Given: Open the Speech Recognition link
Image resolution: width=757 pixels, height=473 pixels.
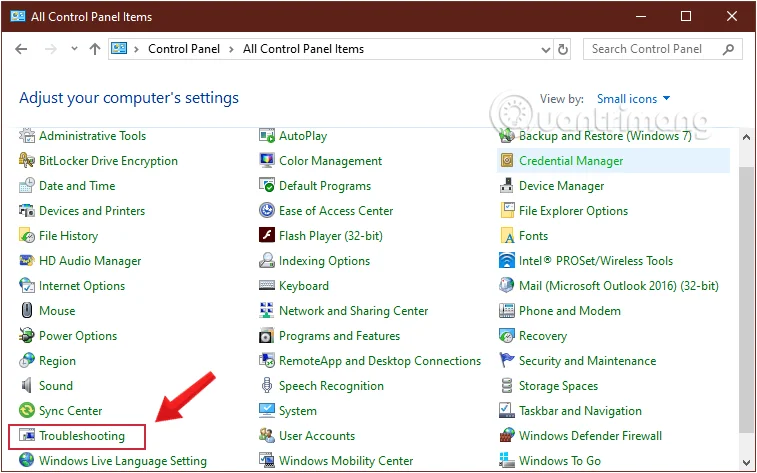Looking at the screenshot, I should 331,386.
